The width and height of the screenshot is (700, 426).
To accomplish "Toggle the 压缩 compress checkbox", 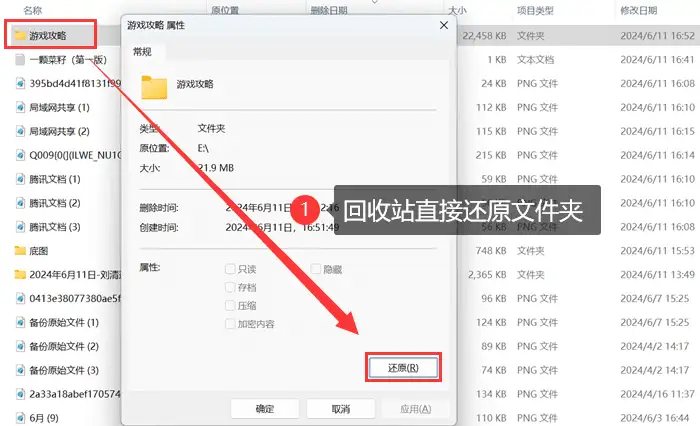I will click(230, 305).
